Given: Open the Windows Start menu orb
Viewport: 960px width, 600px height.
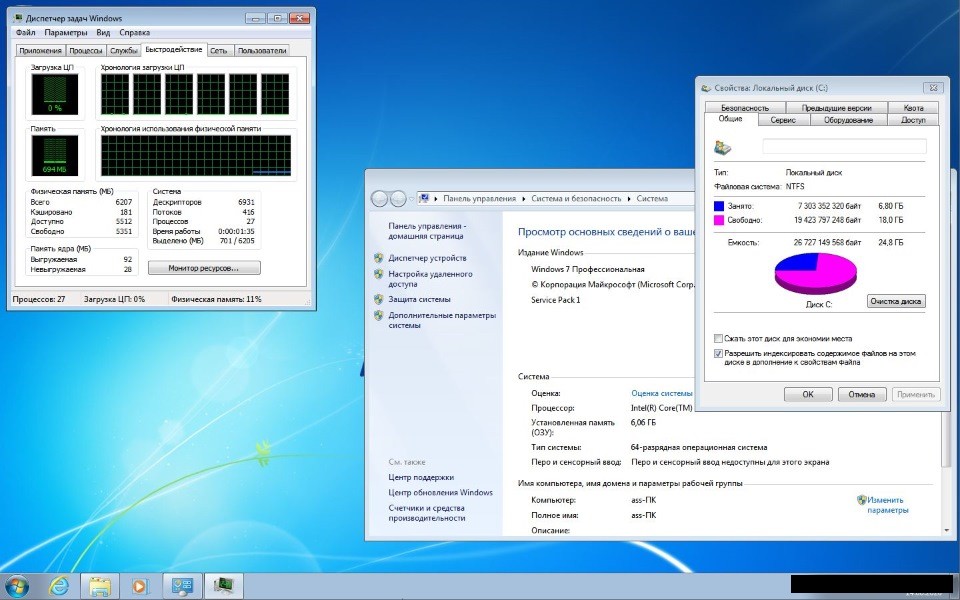Looking at the screenshot, I should tap(17, 586).
